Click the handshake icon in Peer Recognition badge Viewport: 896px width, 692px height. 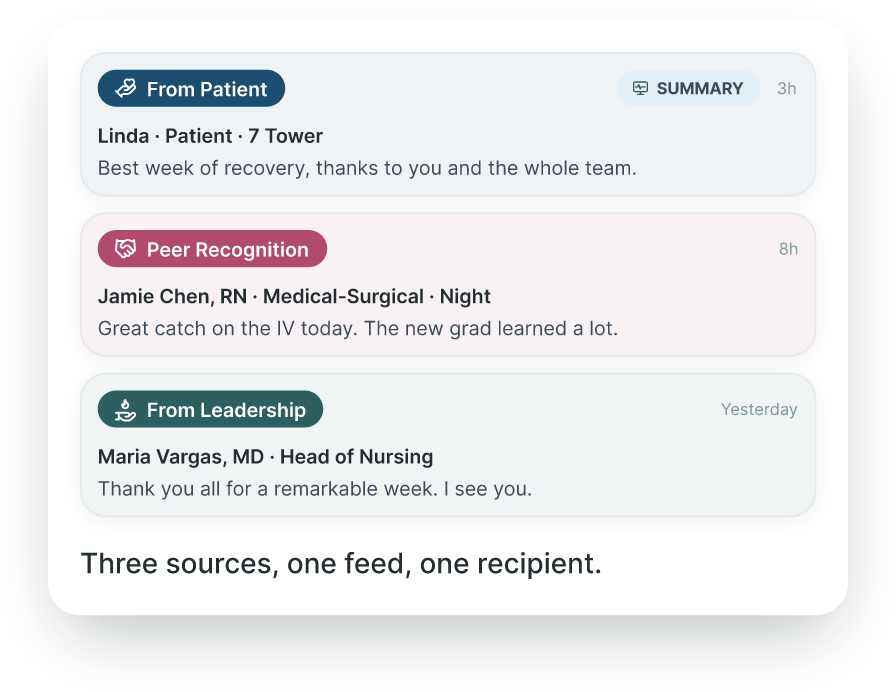pos(126,249)
